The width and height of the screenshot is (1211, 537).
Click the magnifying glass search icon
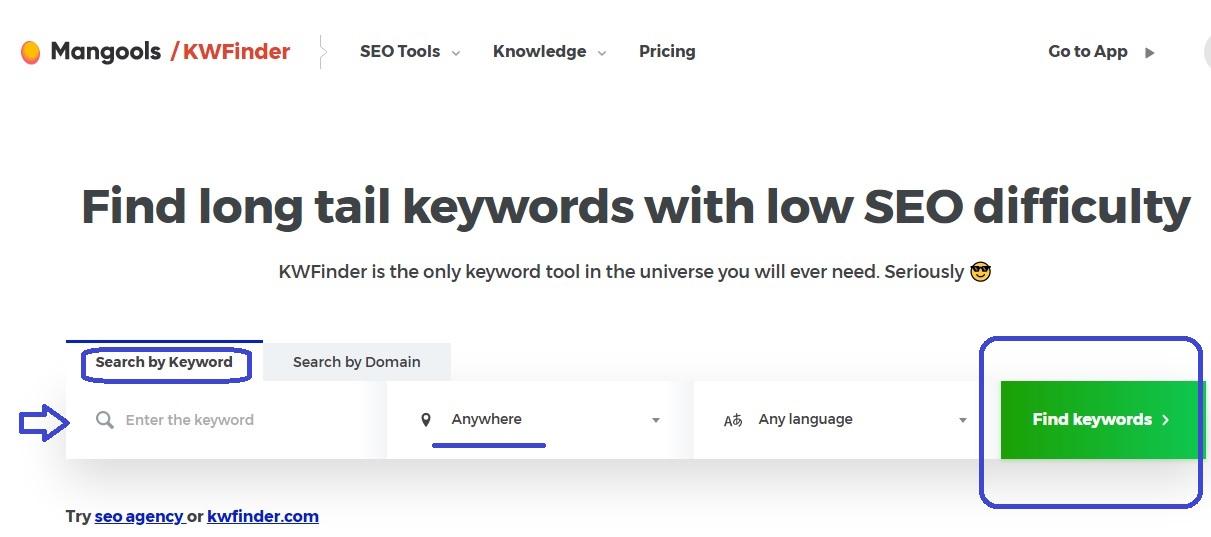tap(105, 420)
